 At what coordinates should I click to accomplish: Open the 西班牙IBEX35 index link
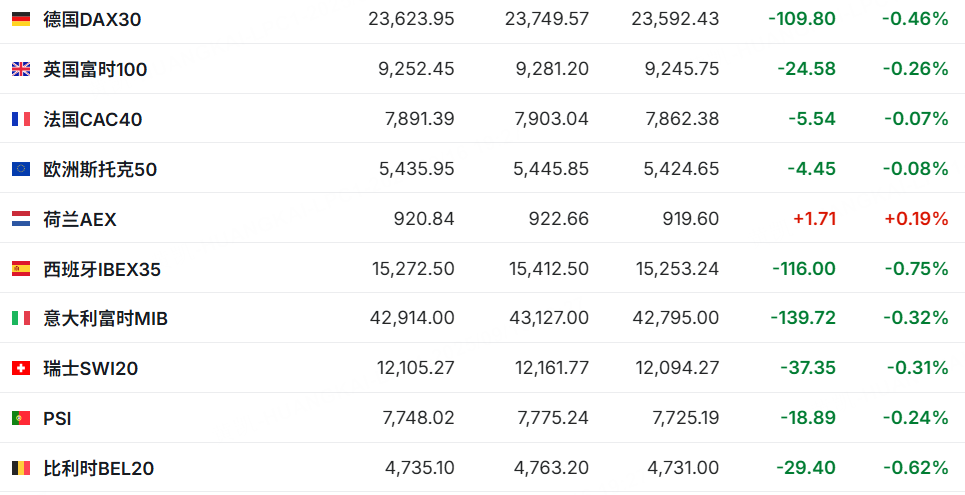102,269
